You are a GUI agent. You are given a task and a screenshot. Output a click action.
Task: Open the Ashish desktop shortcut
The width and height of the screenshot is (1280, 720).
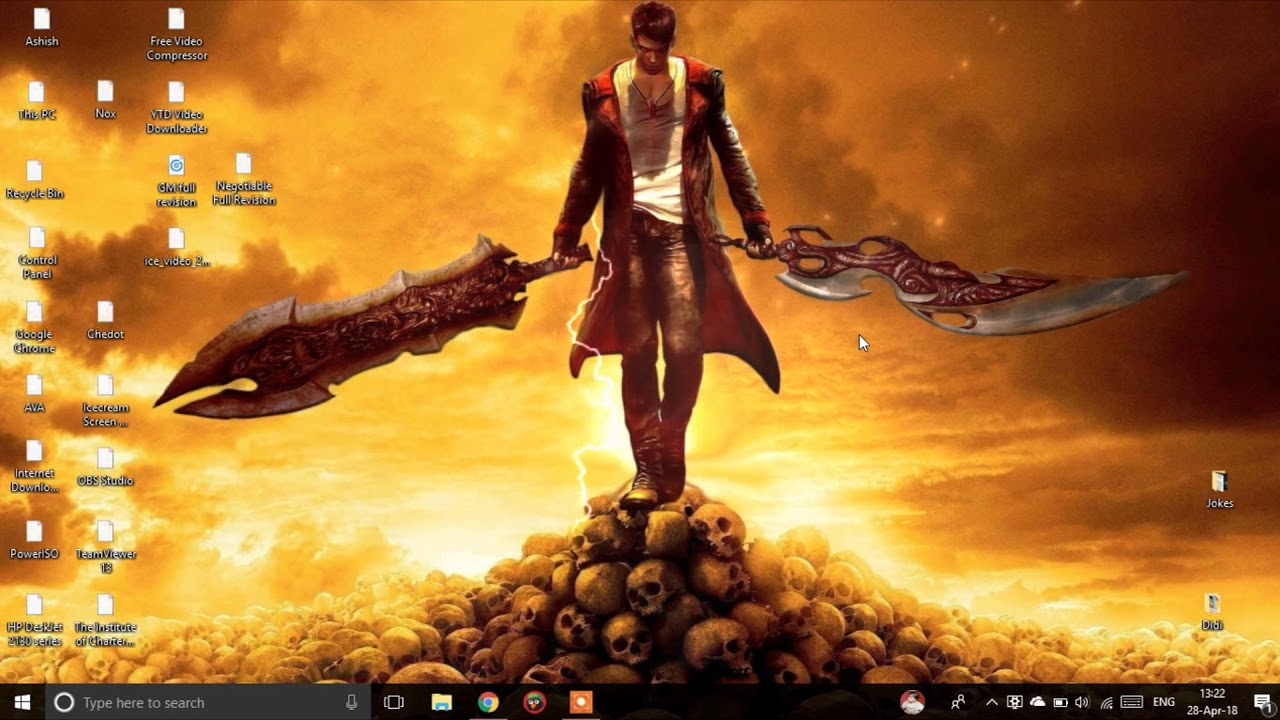[x=42, y=27]
